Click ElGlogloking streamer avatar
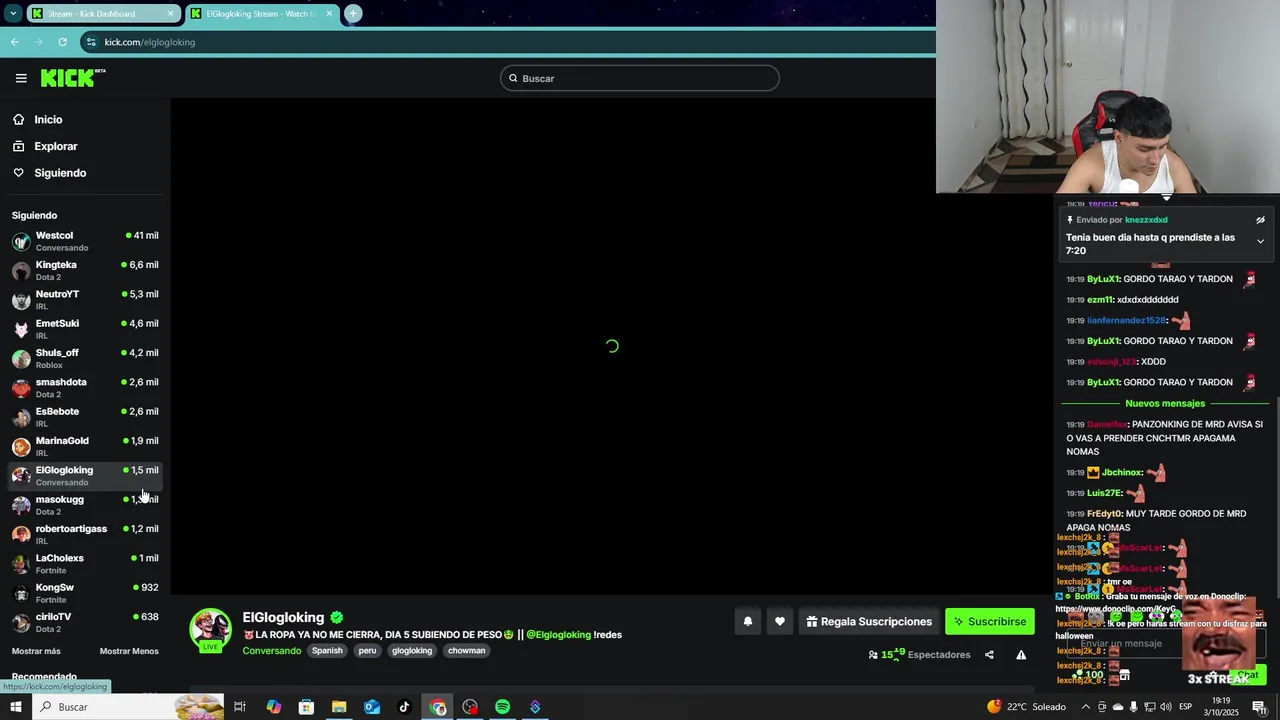 (x=211, y=629)
